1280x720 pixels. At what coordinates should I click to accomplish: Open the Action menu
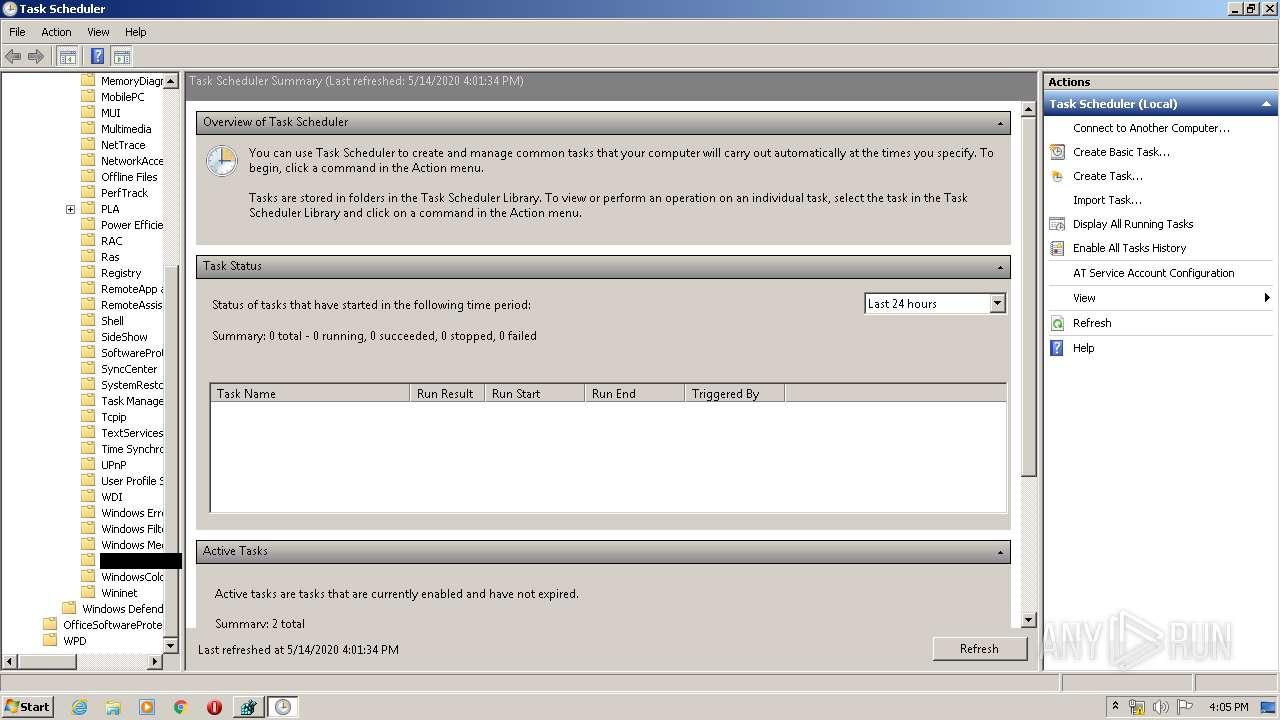coord(56,32)
